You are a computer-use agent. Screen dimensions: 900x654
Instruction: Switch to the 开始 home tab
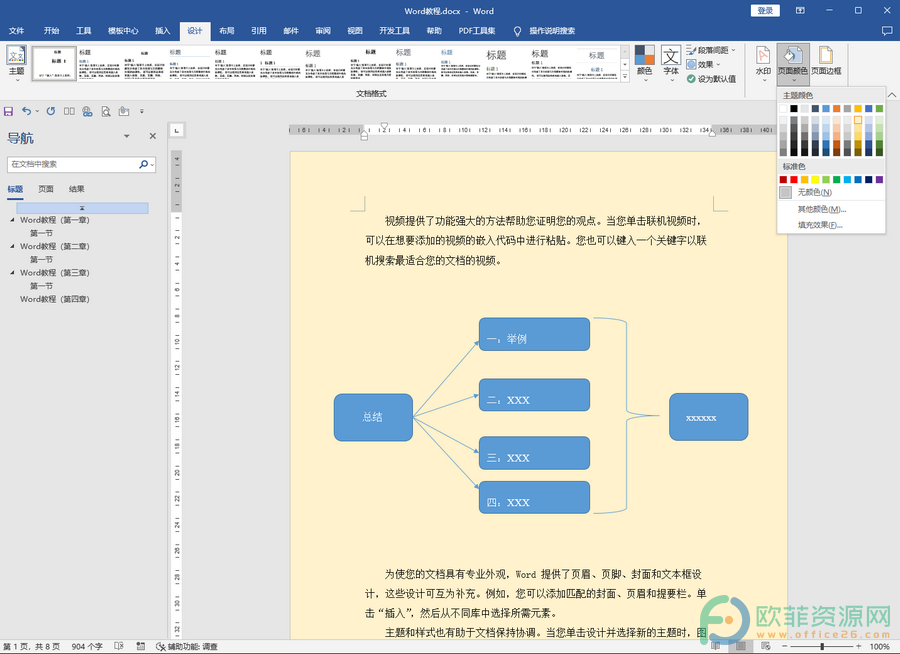[51, 31]
